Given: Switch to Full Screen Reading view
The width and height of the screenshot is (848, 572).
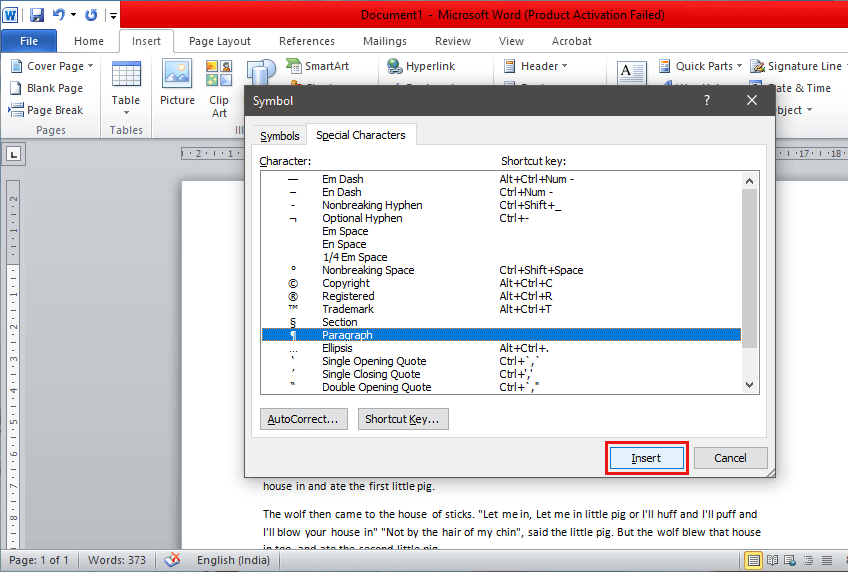Looking at the screenshot, I should coord(773,560).
